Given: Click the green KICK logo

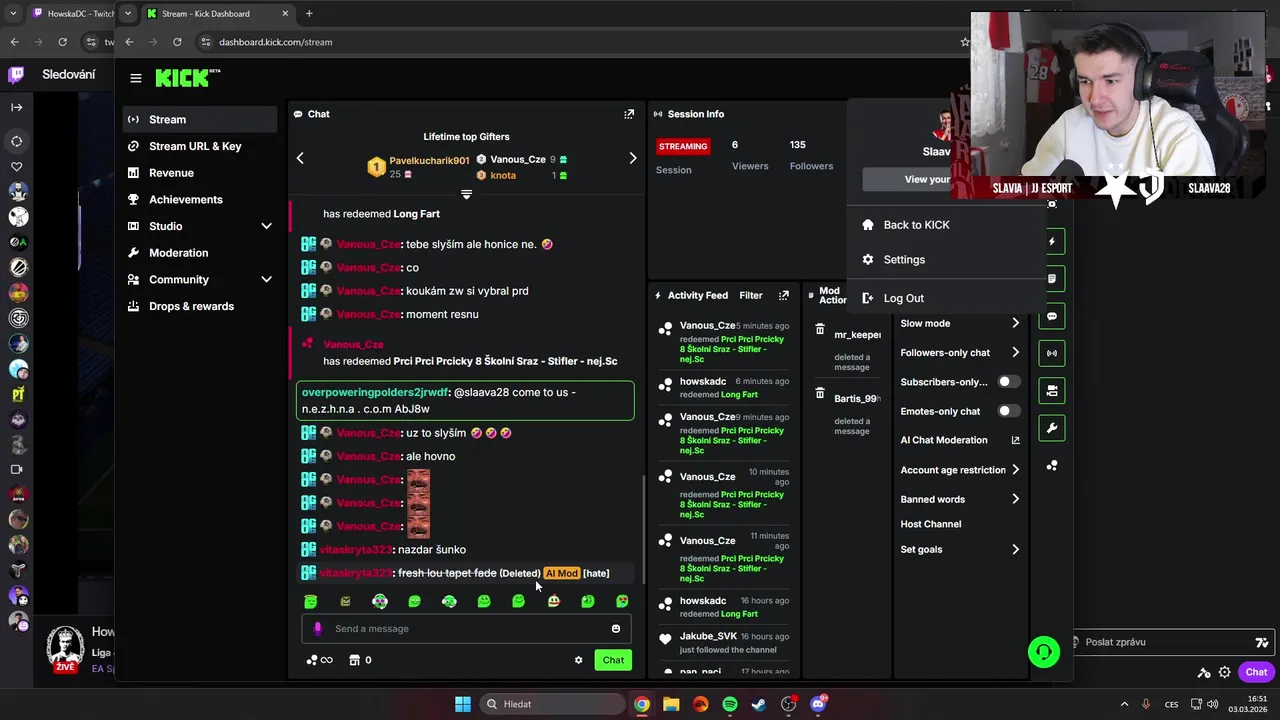Looking at the screenshot, I should [187, 78].
